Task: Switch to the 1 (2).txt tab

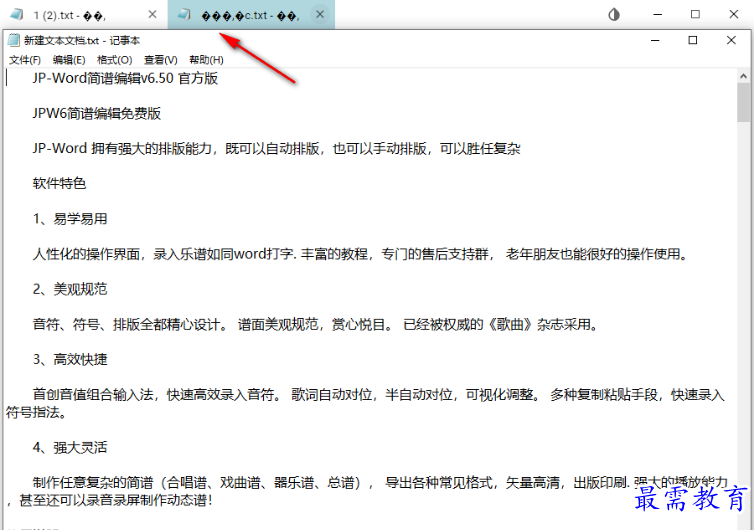Action: pos(84,15)
